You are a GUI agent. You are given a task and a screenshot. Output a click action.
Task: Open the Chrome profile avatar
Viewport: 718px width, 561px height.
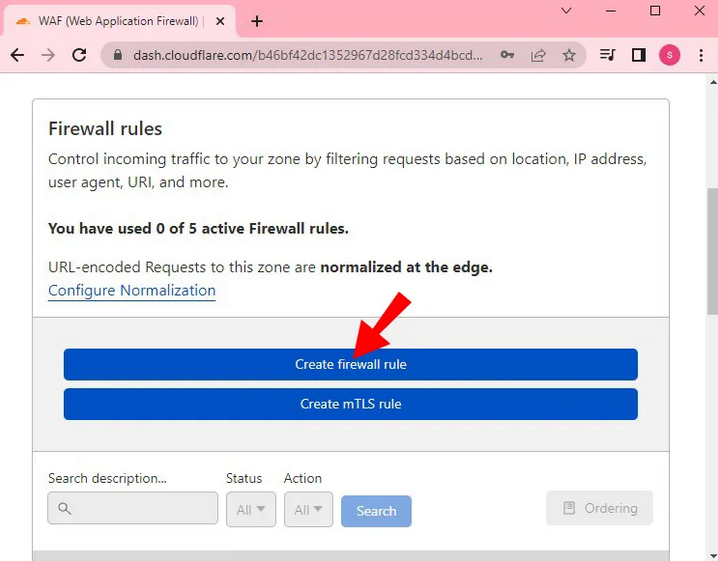669,56
